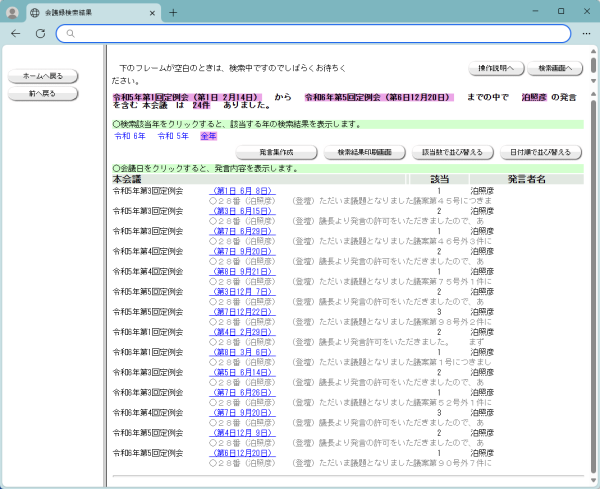Click results frame scrollbar down arrow

click(x=593, y=480)
